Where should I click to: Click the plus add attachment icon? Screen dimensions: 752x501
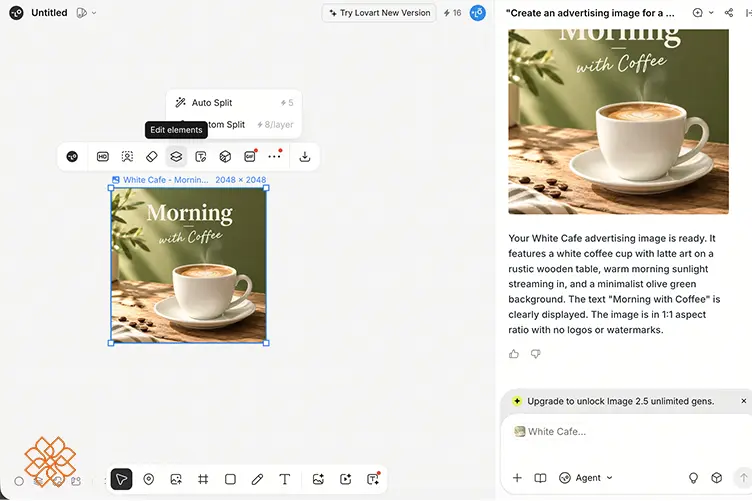517,478
